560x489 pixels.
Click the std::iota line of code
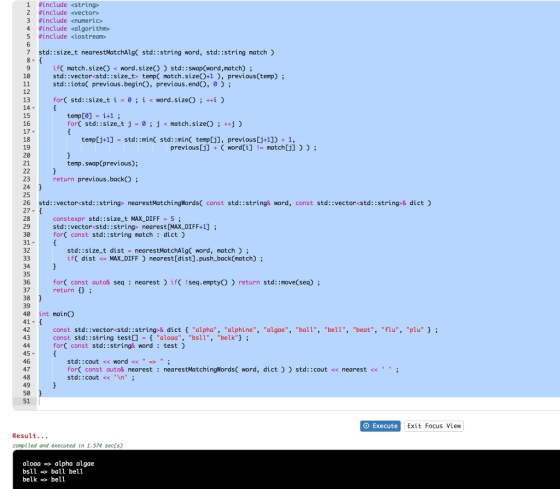coord(142,84)
